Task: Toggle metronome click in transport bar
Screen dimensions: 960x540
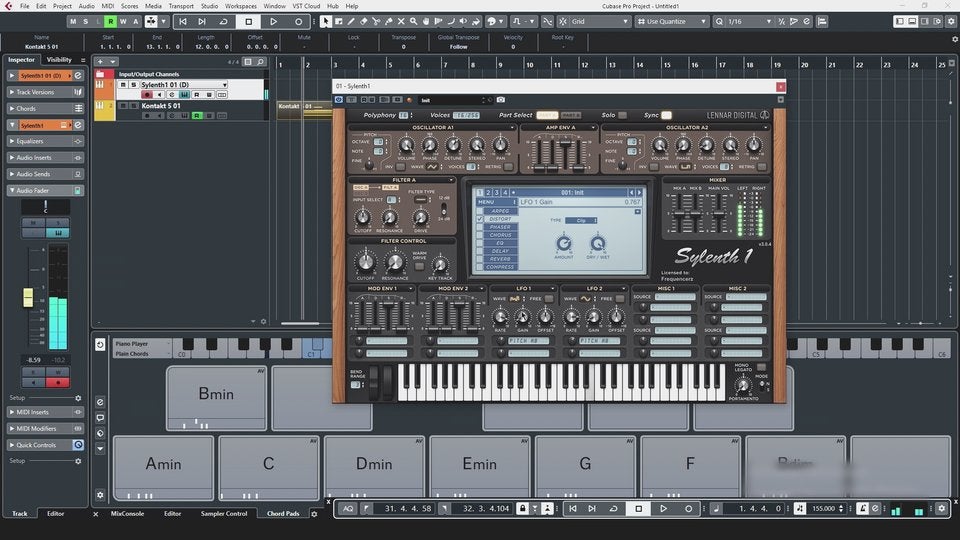Action: (x=862, y=508)
